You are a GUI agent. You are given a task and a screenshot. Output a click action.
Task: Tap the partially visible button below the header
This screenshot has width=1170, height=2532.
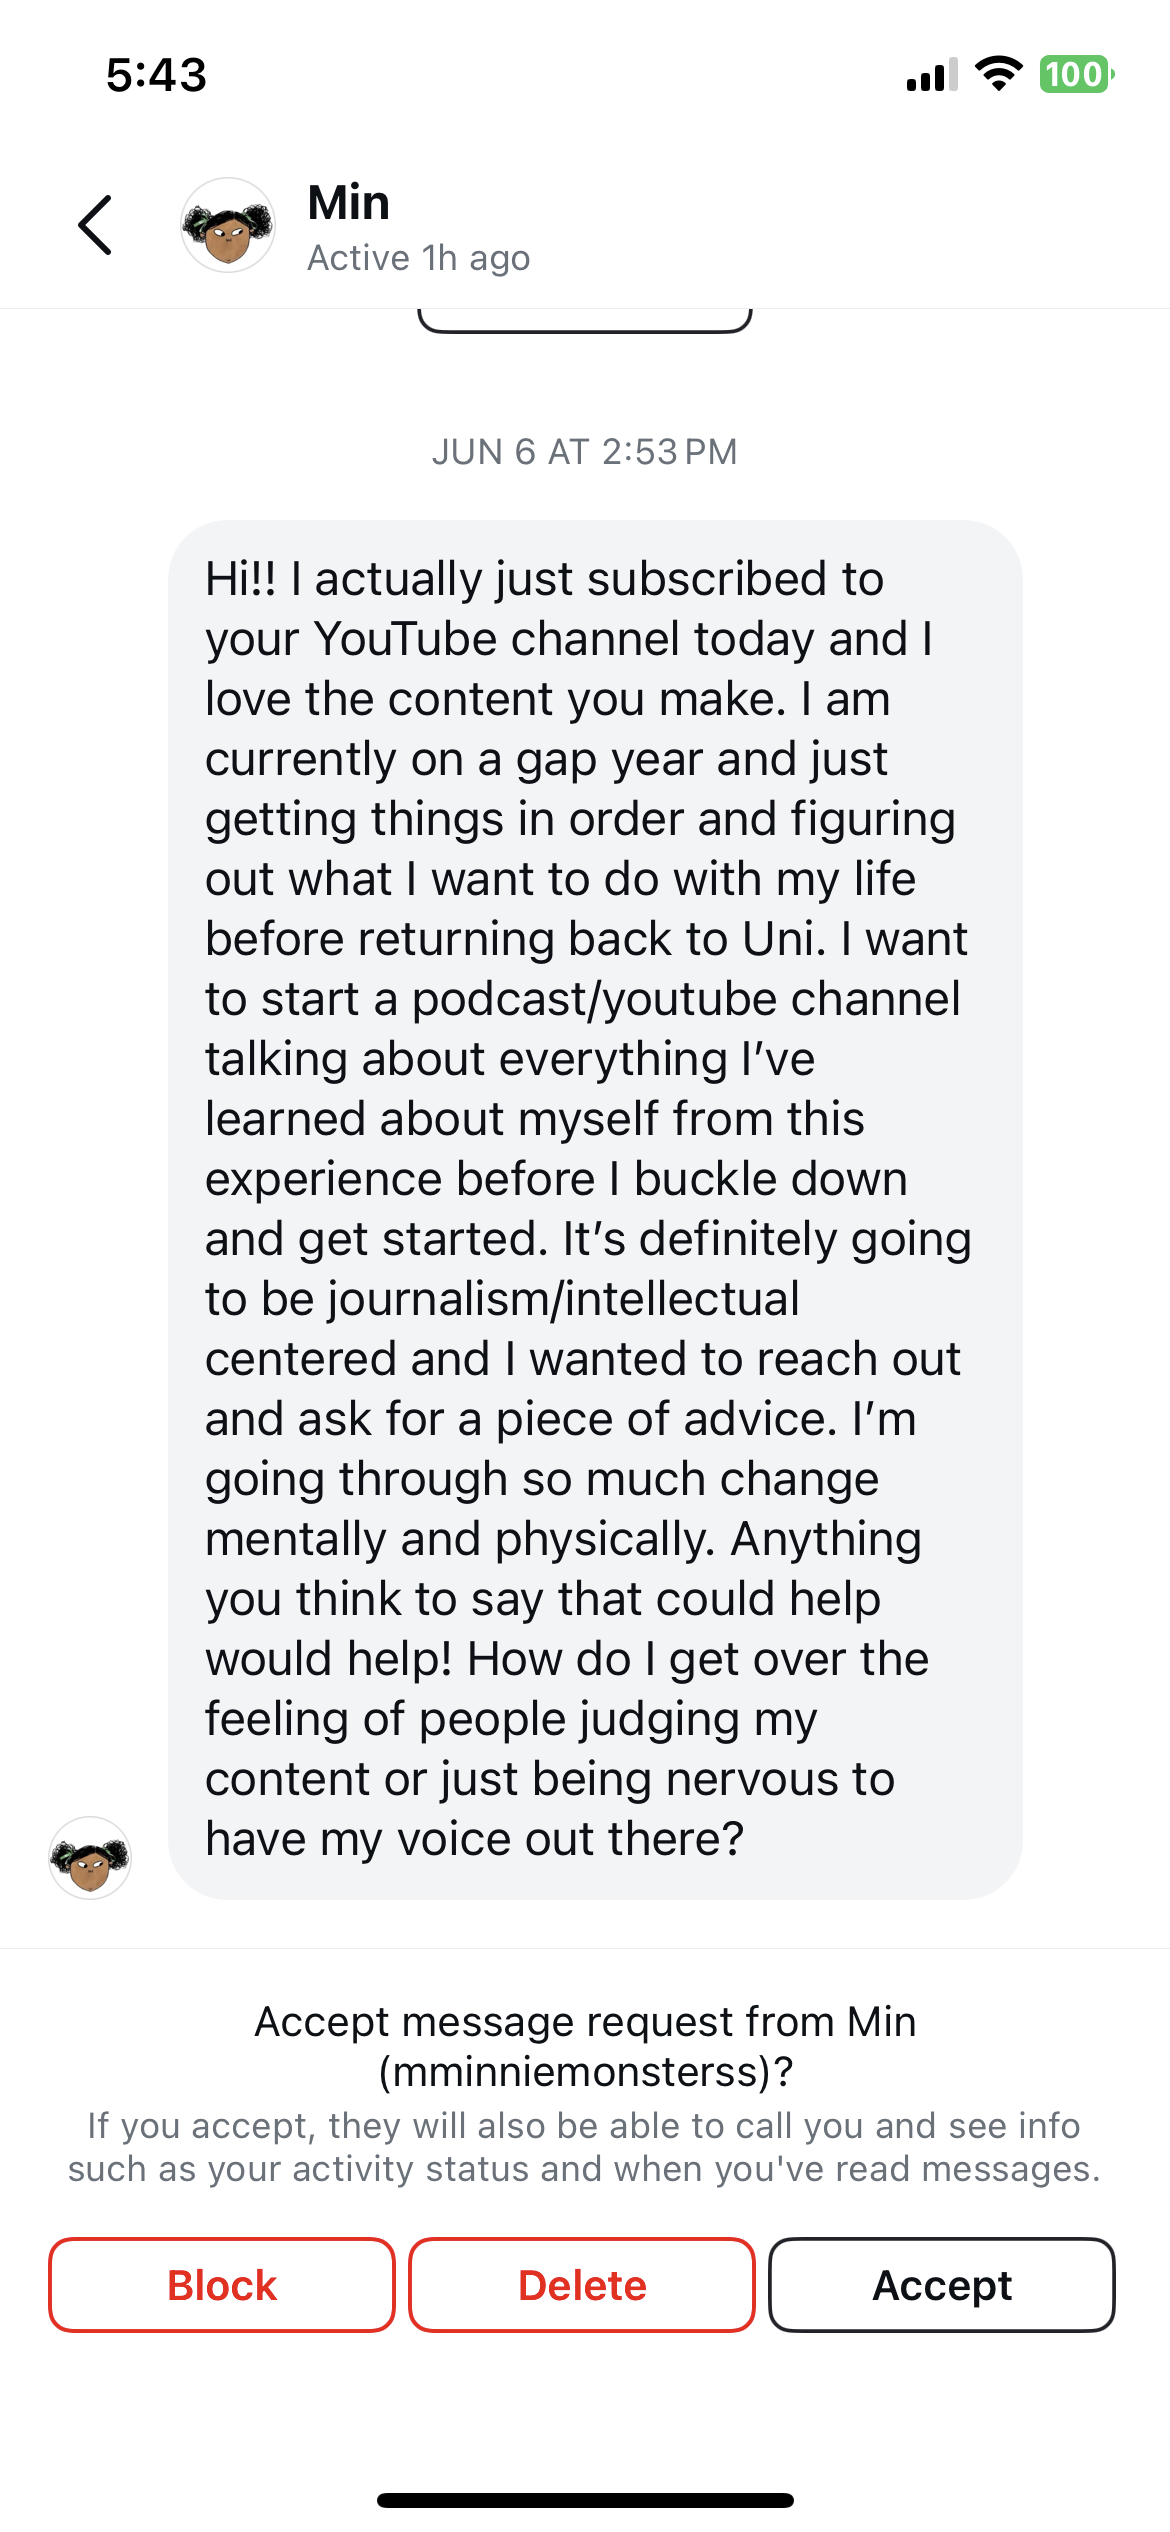point(584,320)
